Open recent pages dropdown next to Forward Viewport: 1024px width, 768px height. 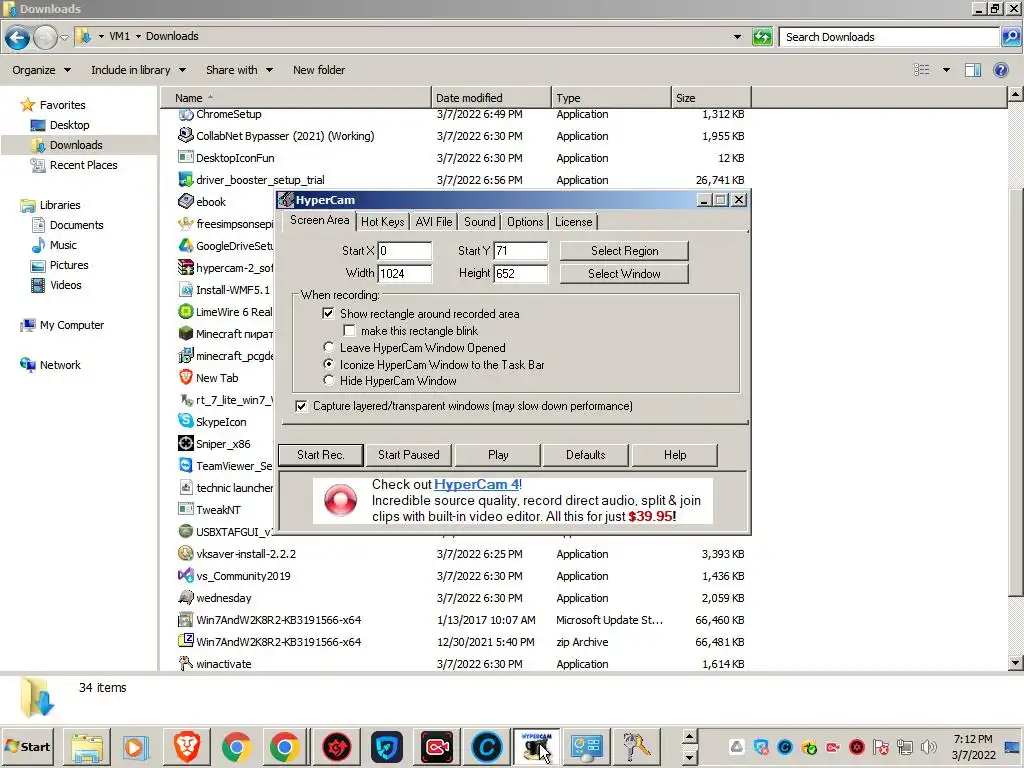tap(64, 37)
